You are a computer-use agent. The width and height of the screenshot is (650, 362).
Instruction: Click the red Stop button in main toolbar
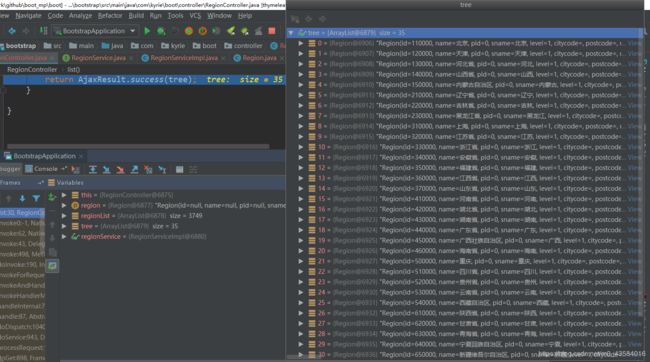click(272, 31)
